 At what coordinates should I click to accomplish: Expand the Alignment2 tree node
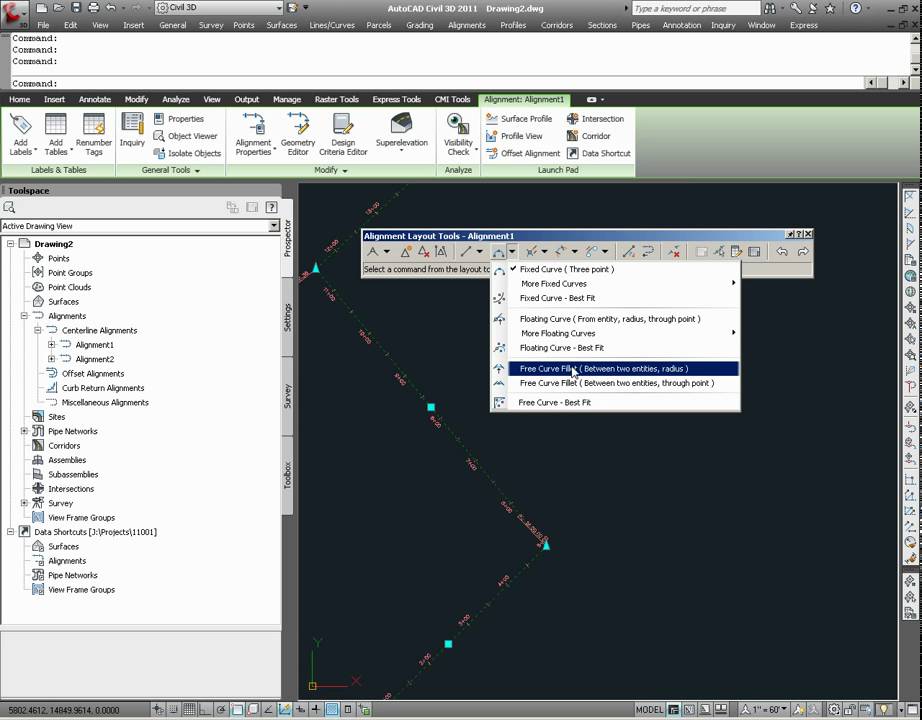tap(52, 359)
